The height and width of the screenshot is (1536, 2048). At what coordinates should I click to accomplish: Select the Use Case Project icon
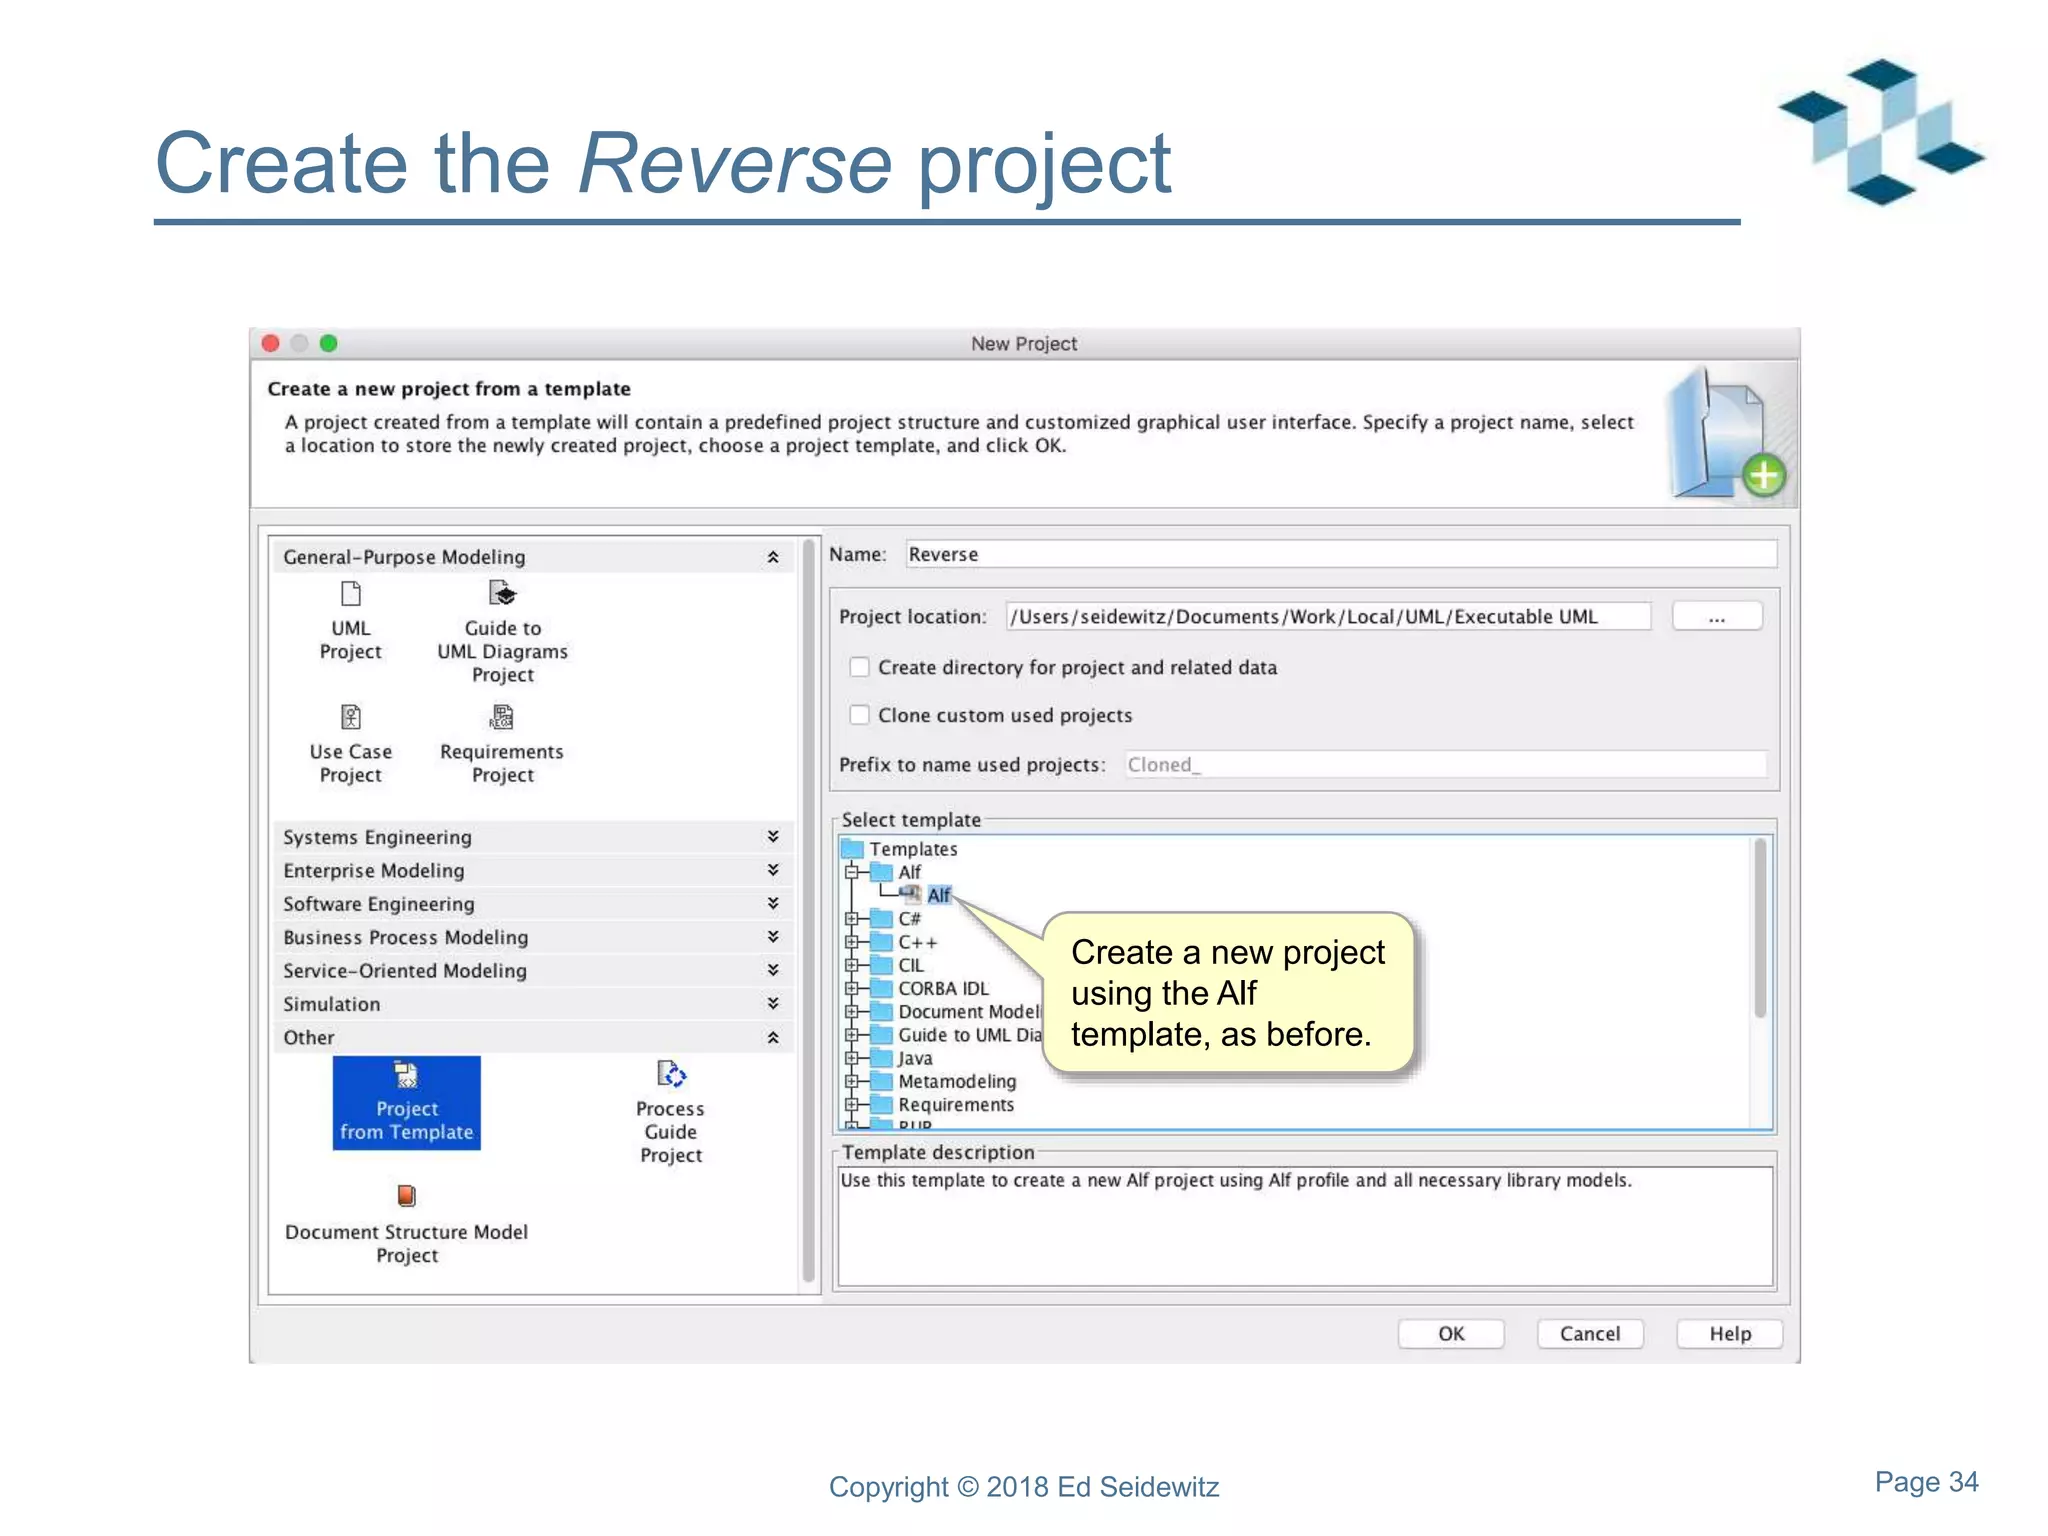coord(350,717)
